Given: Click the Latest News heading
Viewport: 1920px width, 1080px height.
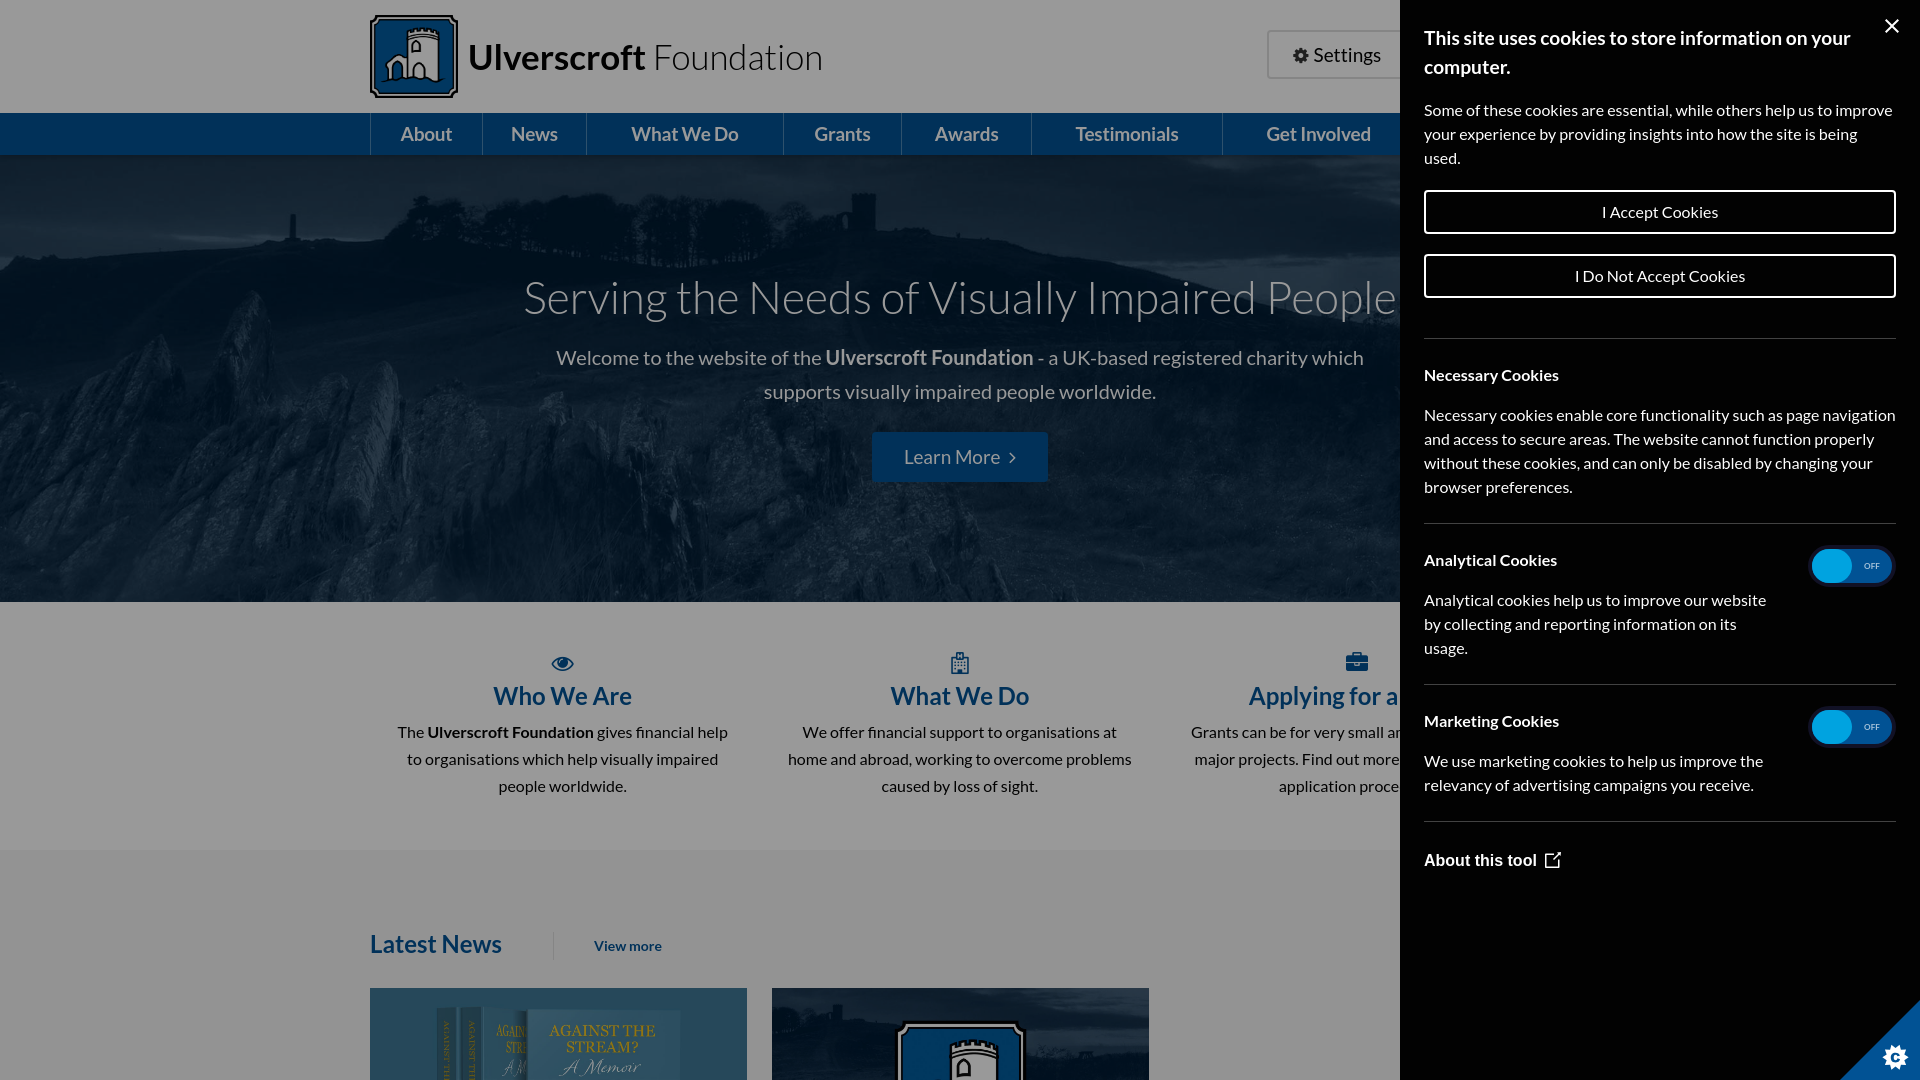Looking at the screenshot, I should click(436, 944).
